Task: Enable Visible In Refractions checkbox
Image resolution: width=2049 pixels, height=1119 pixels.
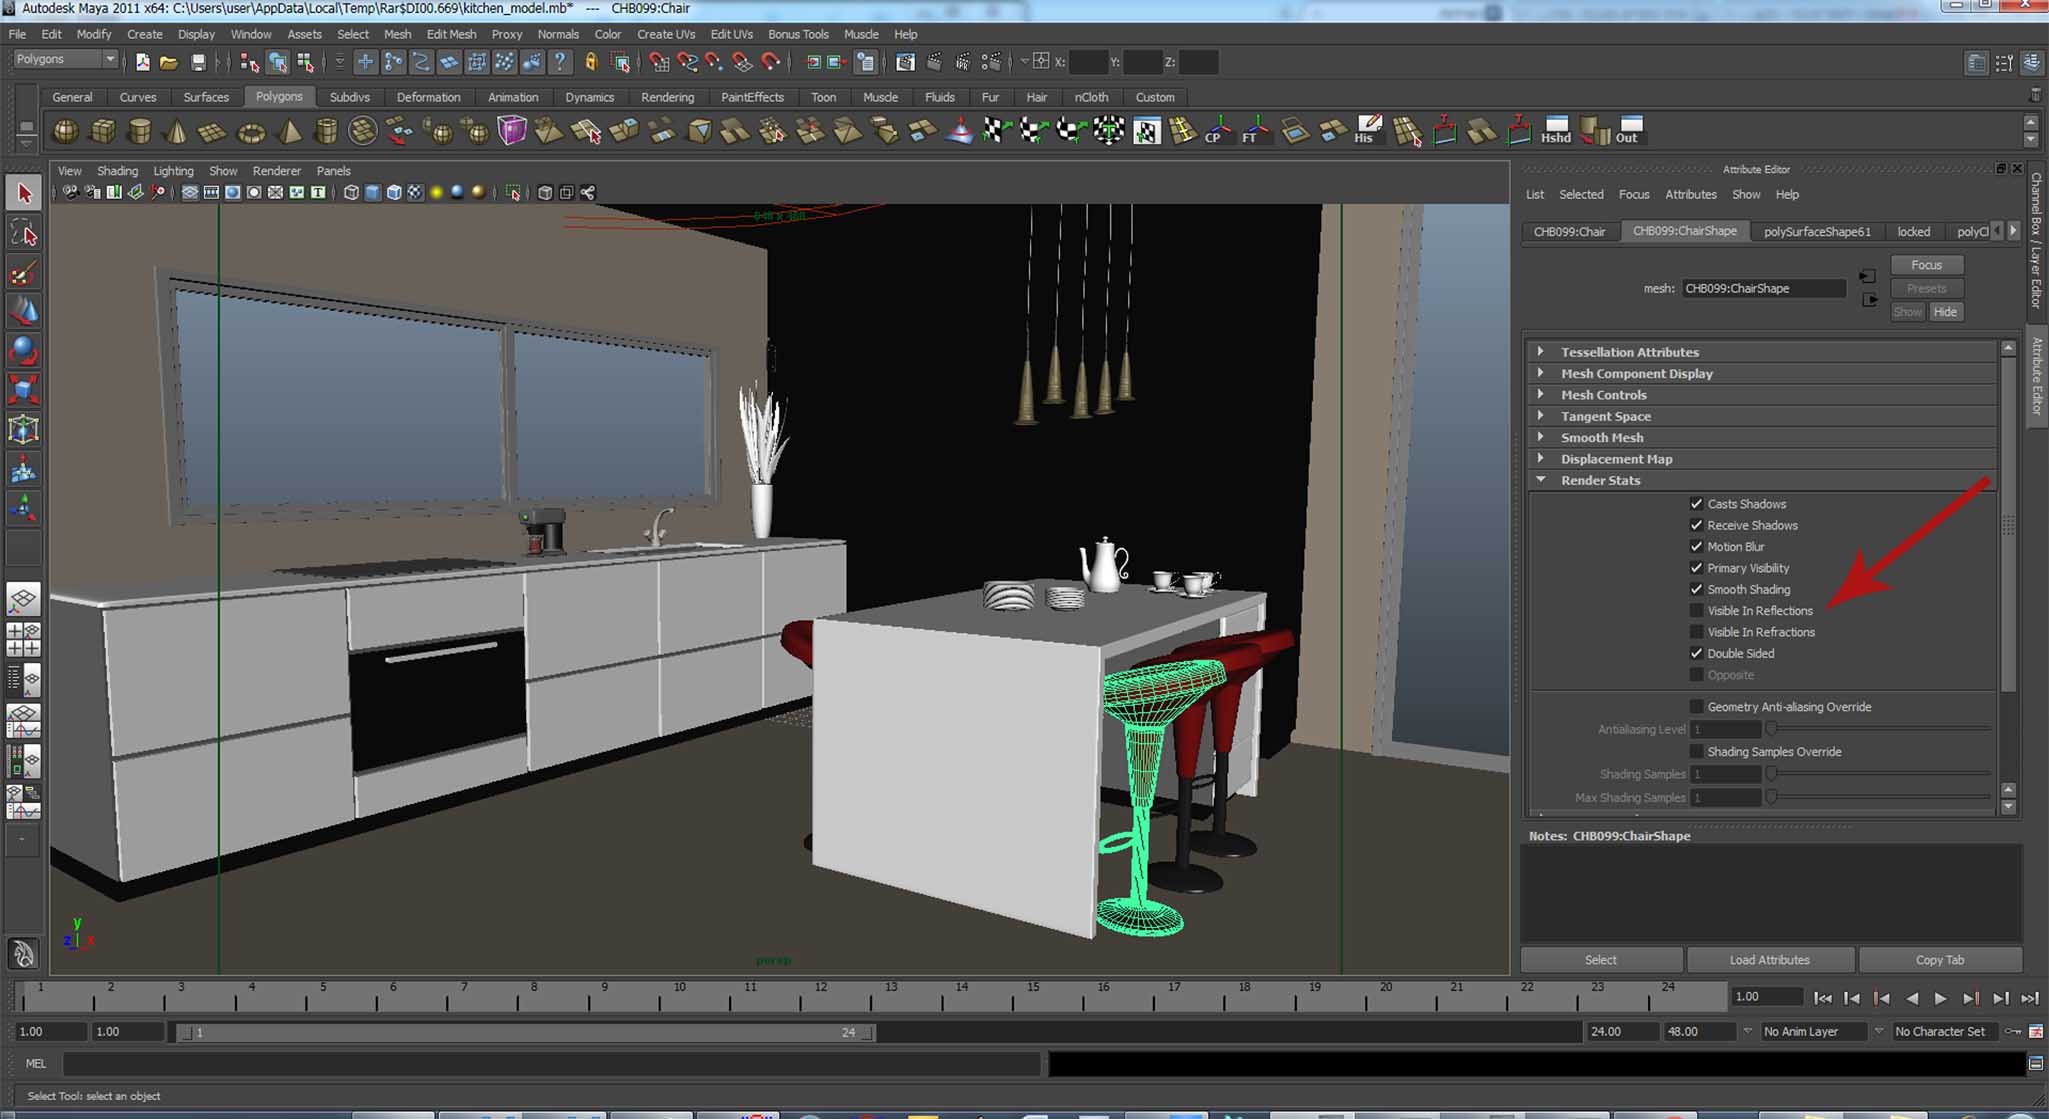Action: (1696, 632)
